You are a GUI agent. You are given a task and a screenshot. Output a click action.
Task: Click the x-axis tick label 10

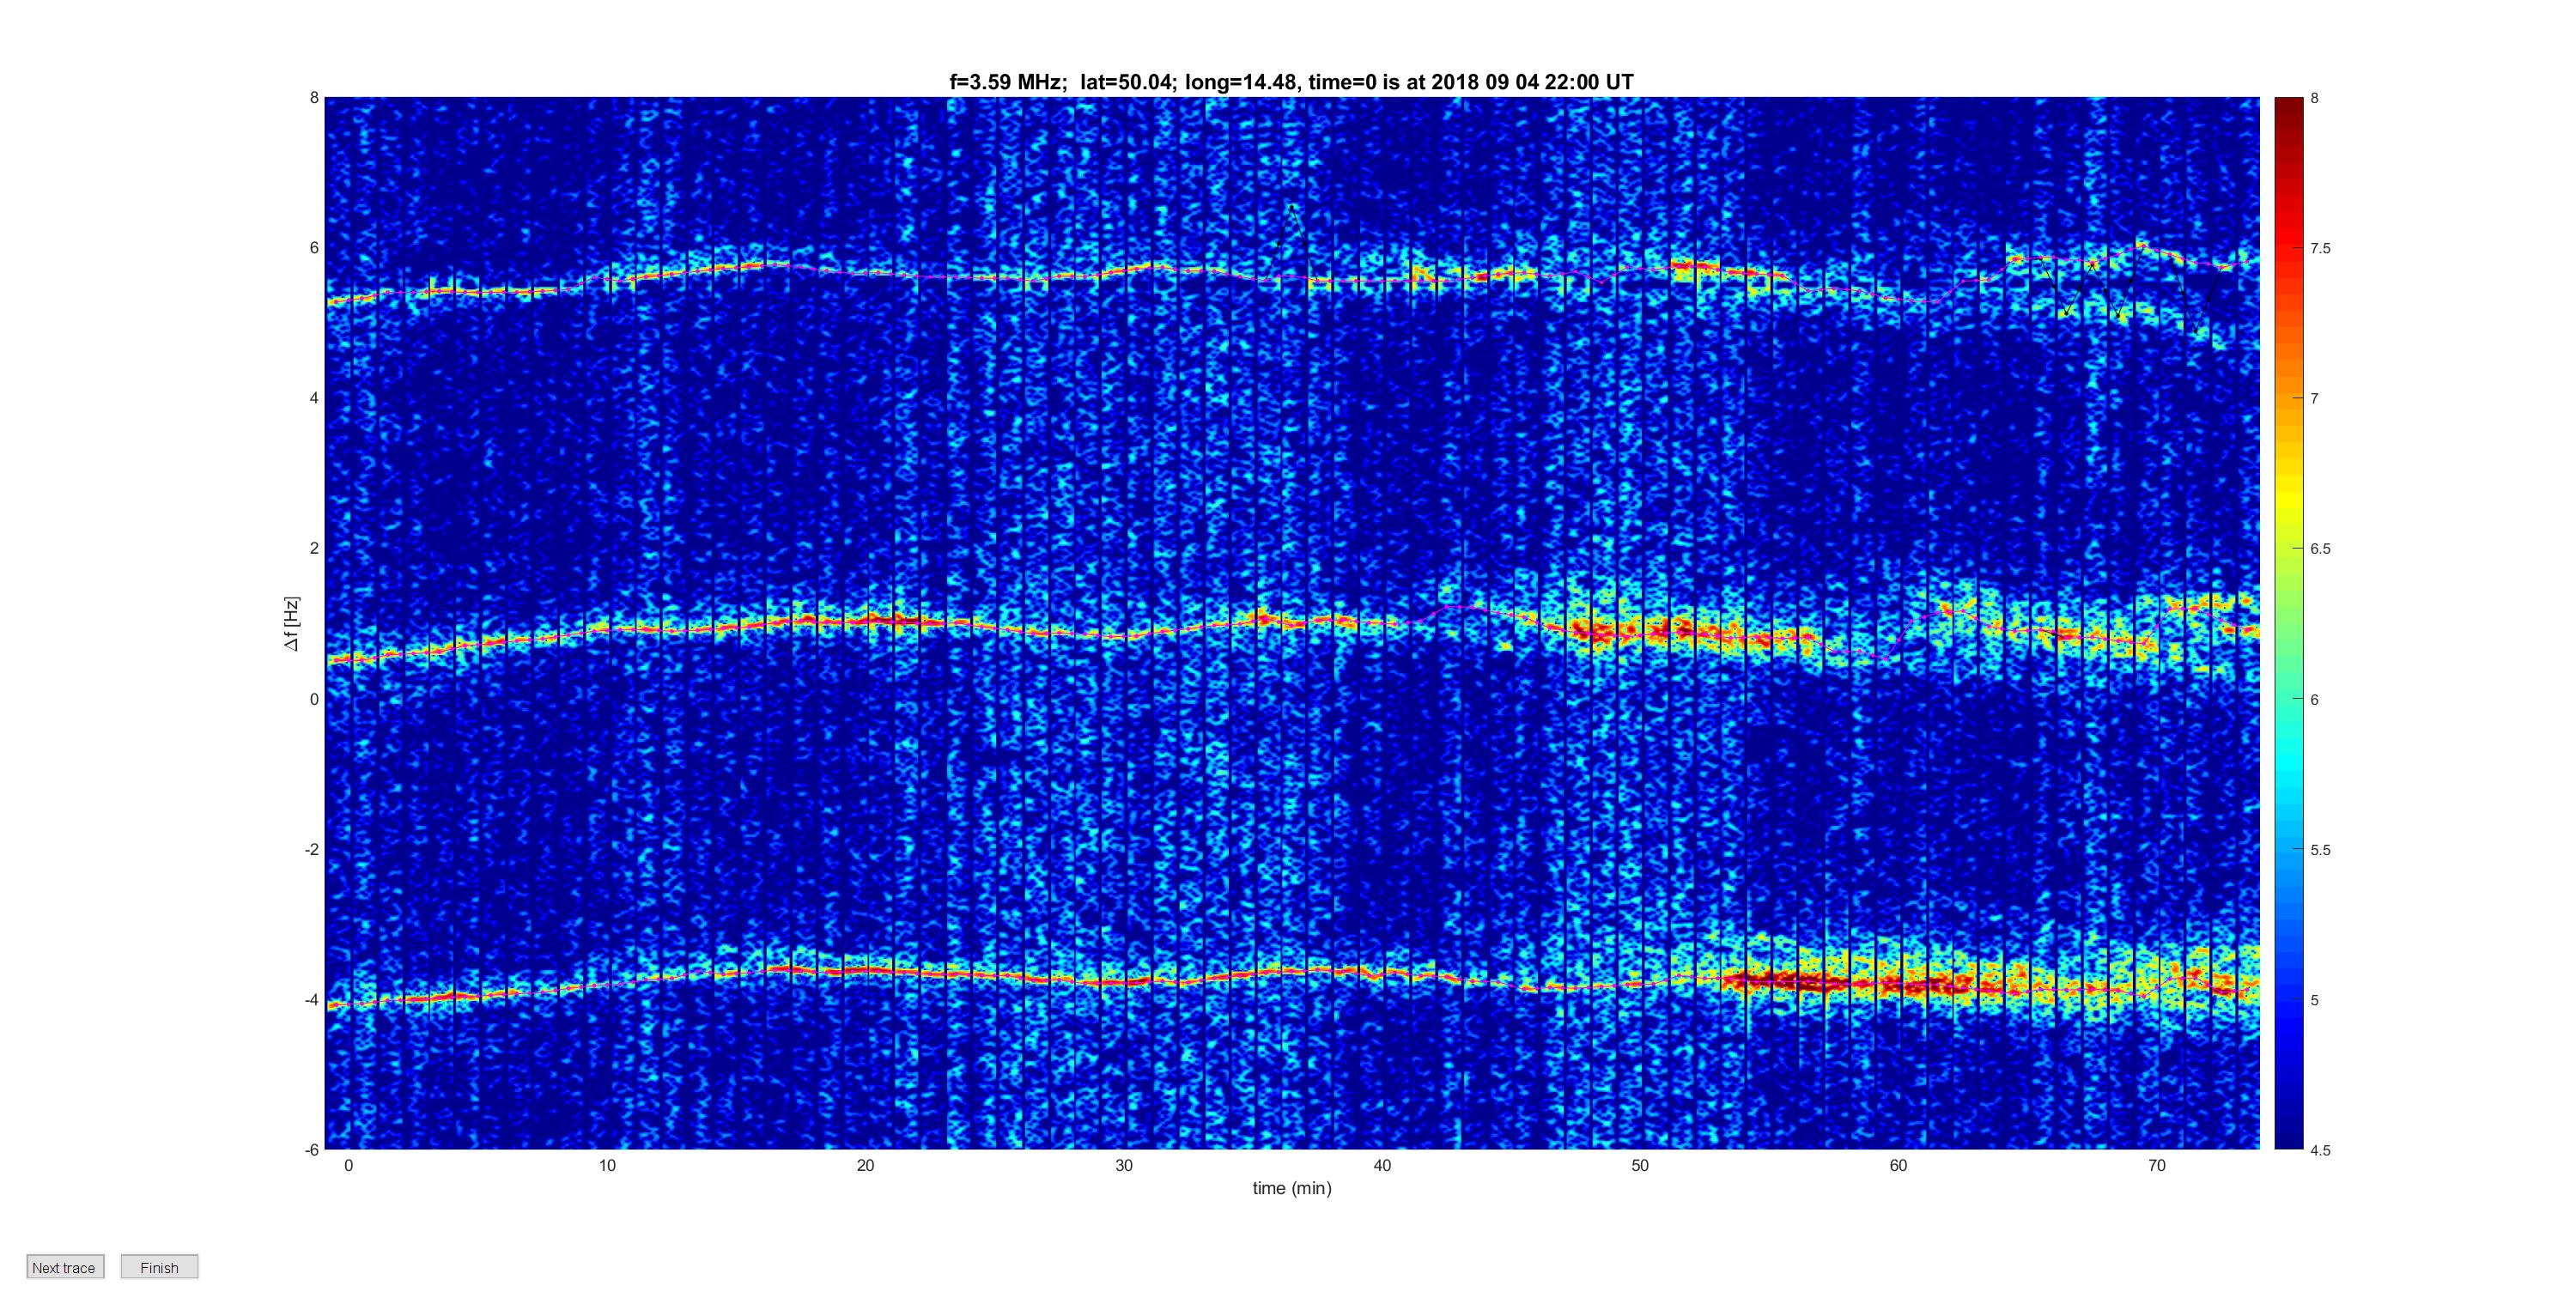607,1165
